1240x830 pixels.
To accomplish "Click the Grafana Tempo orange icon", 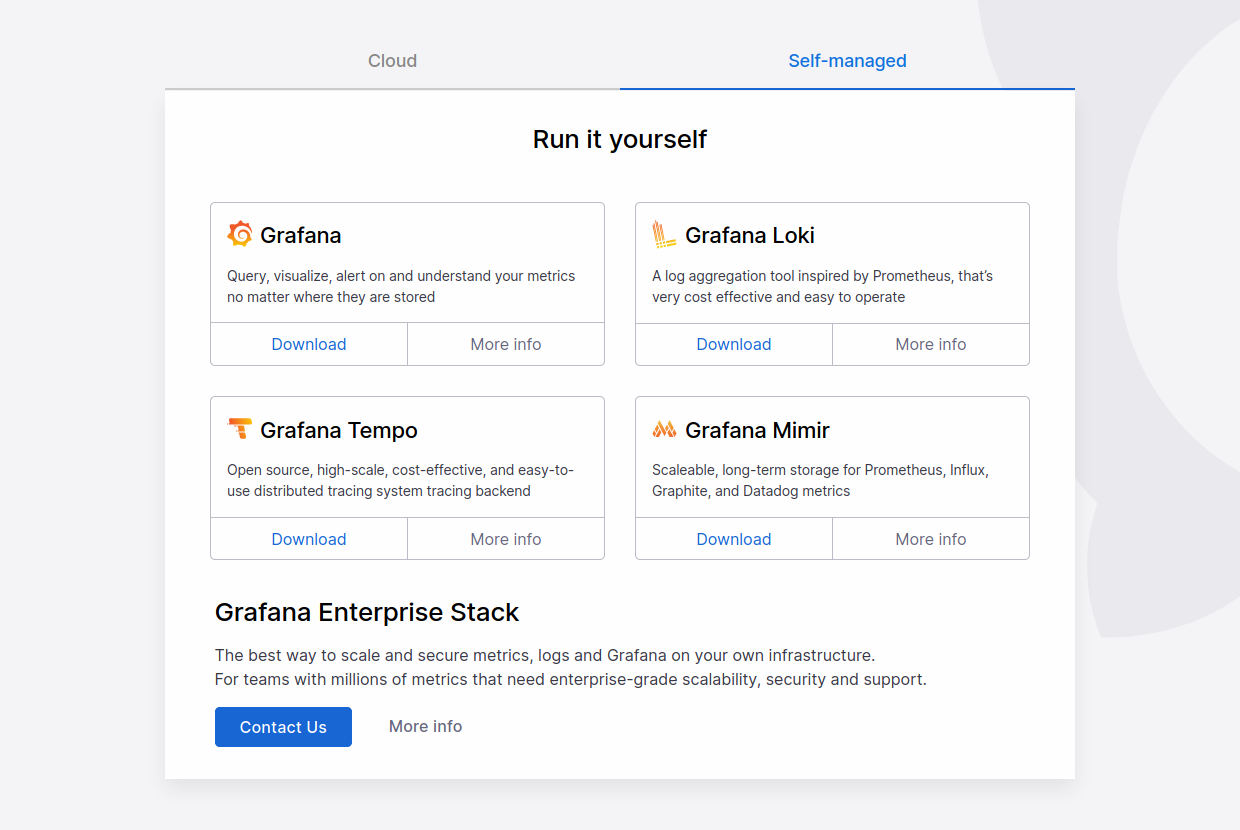I will click(240, 429).
